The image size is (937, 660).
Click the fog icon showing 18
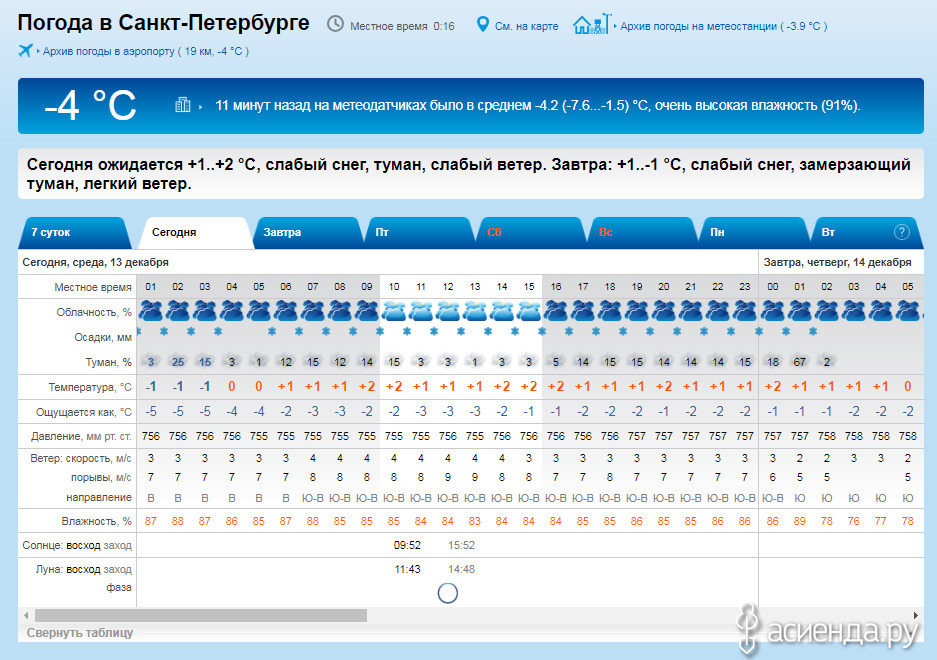(x=773, y=362)
